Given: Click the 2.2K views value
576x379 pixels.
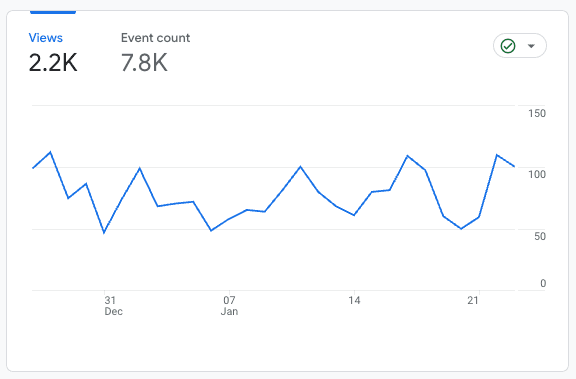Looking at the screenshot, I should coord(53,62).
